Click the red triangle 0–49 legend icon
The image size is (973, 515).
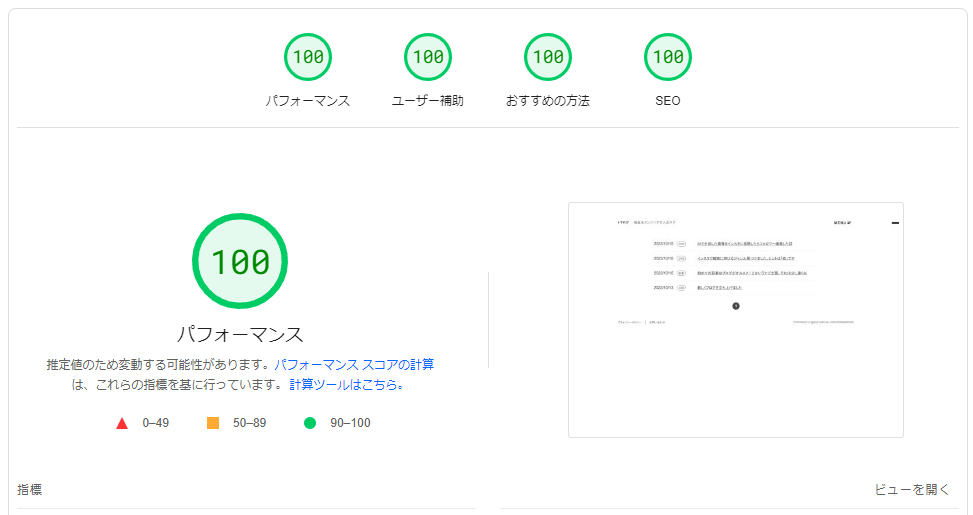click(122, 423)
